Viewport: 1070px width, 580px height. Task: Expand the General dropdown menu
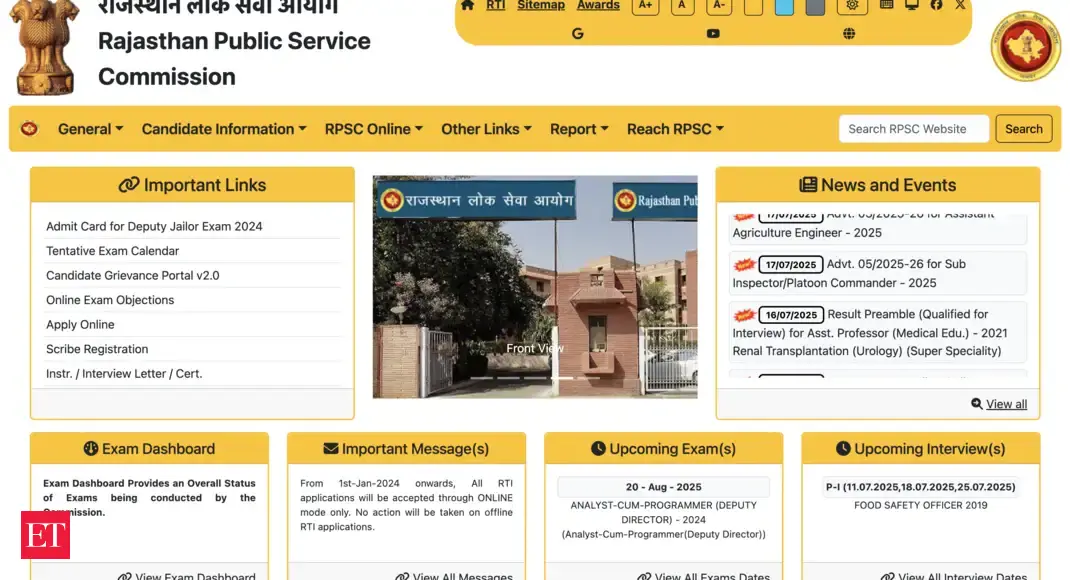[90, 129]
